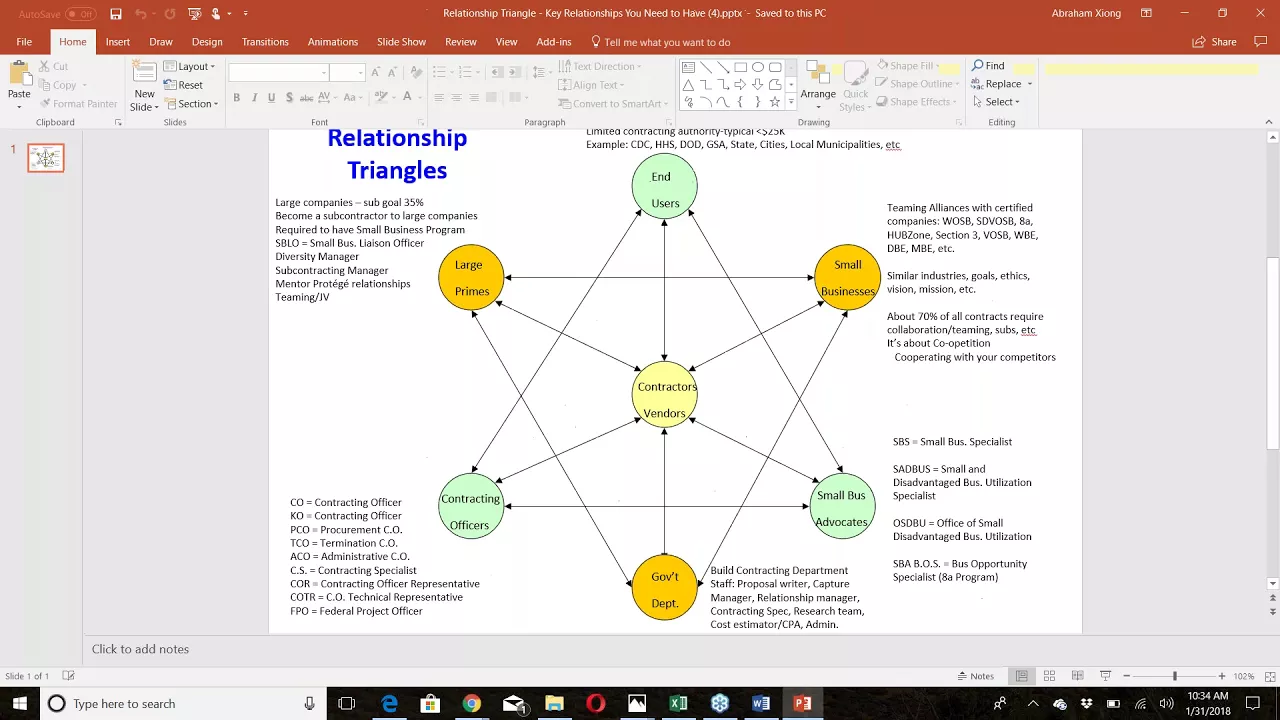Click the Reset slide button
The height and width of the screenshot is (720, 1280).
184,85
